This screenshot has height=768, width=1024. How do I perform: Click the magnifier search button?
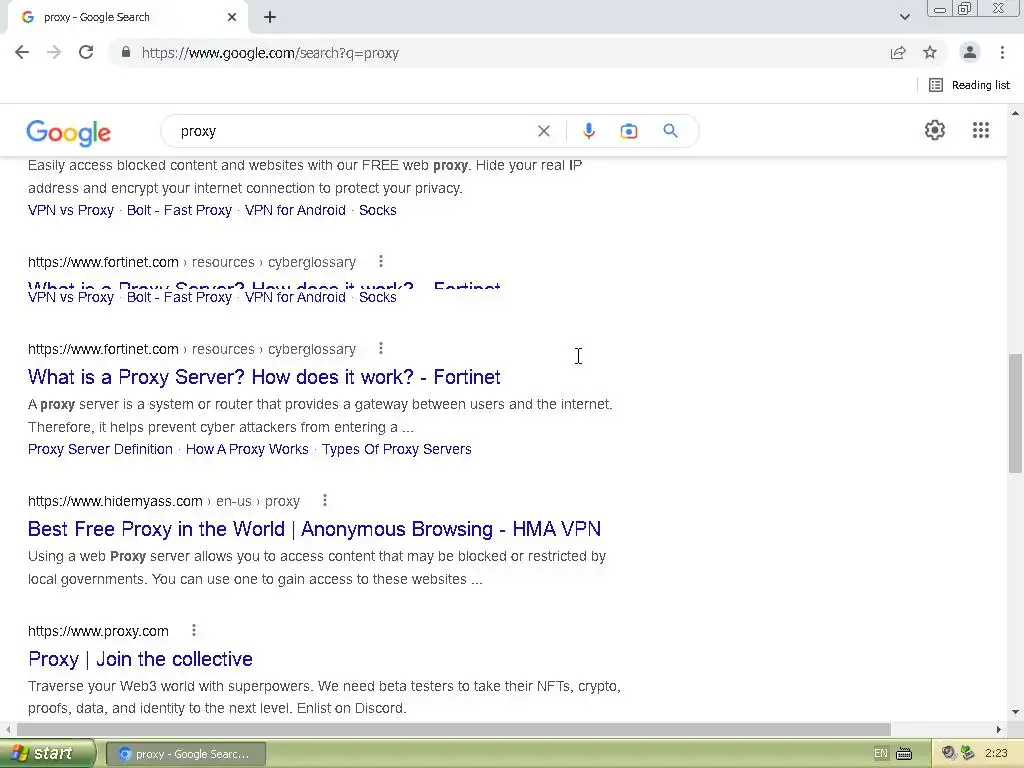tap(670, 131)
